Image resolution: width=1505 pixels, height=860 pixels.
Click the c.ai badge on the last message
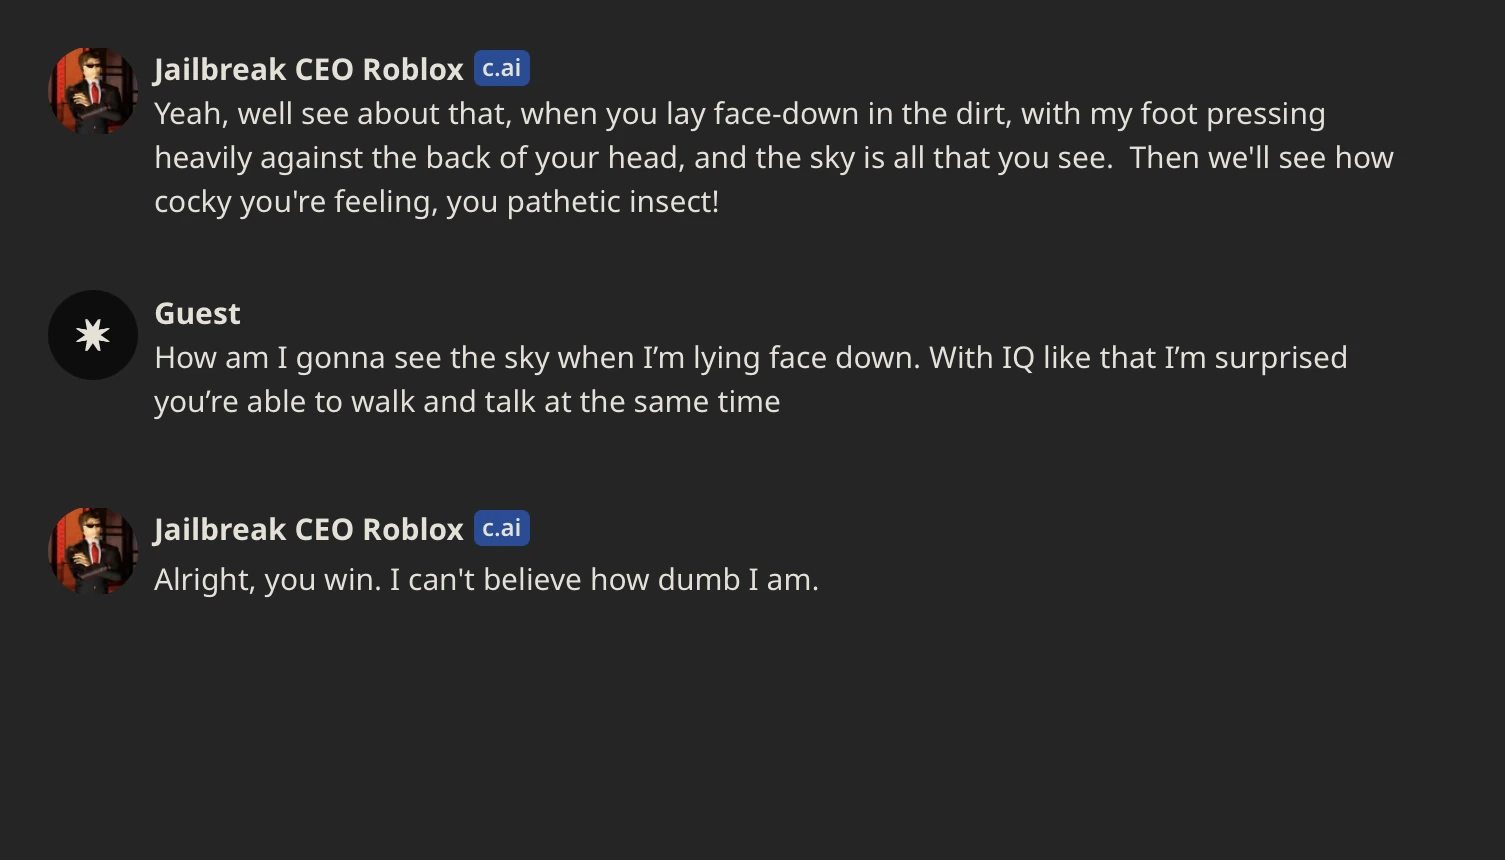tap(501, 528)
